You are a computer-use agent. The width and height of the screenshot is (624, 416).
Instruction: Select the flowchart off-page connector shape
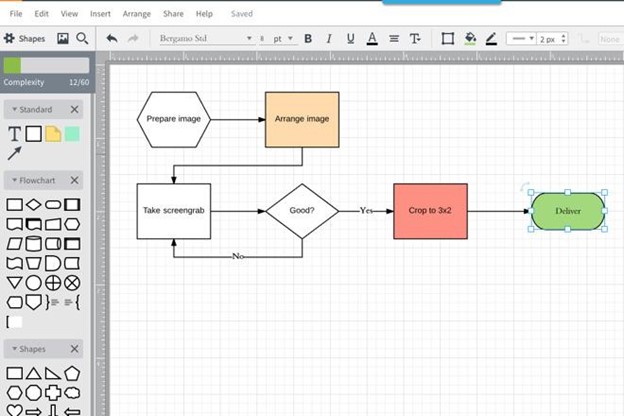click(33, 302)
